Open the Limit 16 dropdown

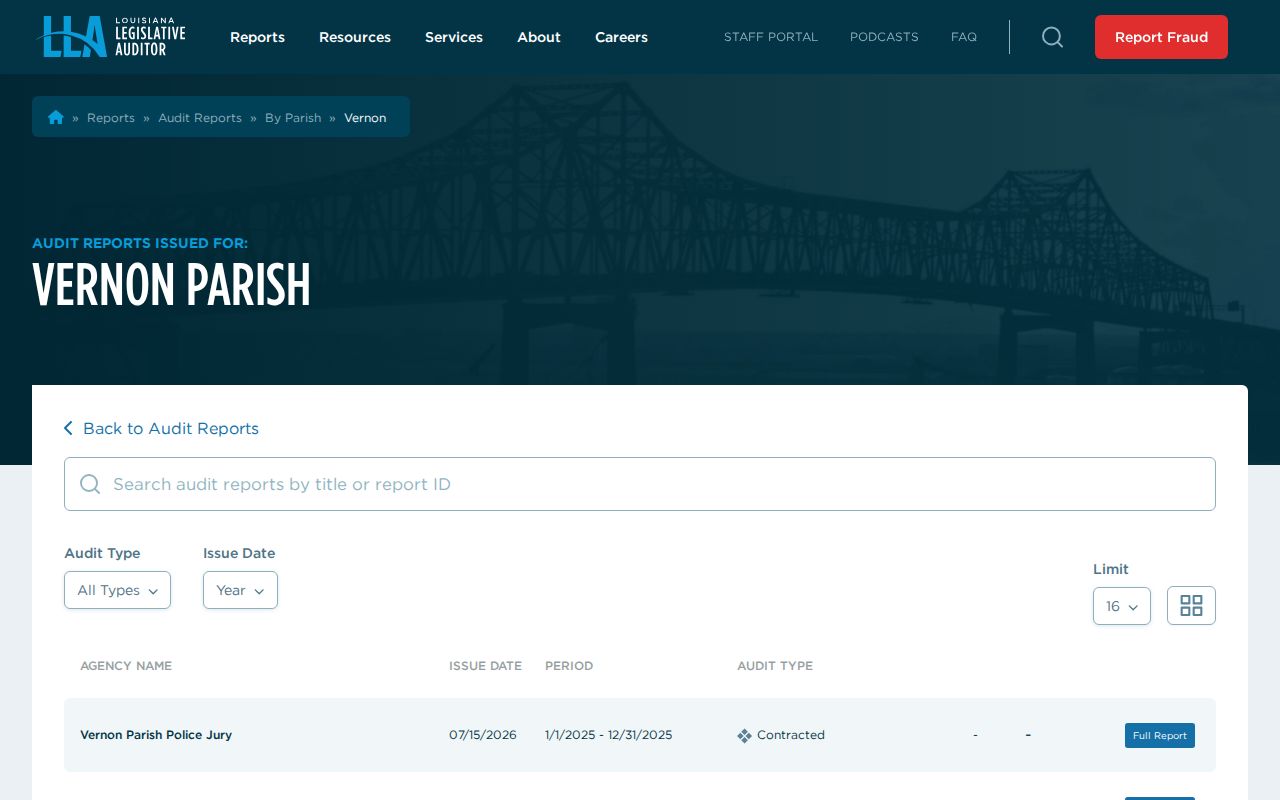[1121, 606]
